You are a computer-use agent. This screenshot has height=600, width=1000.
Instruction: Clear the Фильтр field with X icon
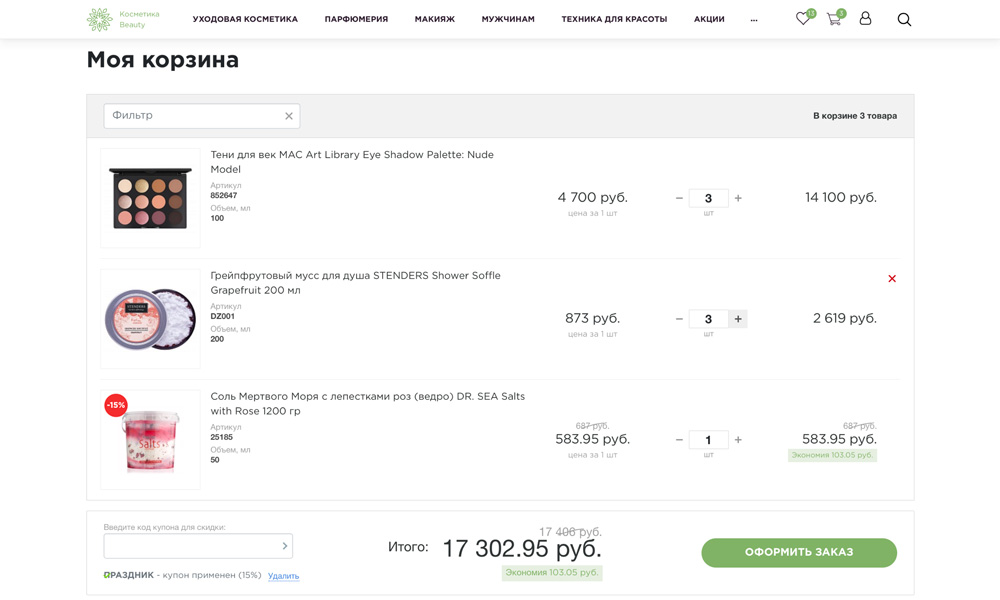point(289,116)
